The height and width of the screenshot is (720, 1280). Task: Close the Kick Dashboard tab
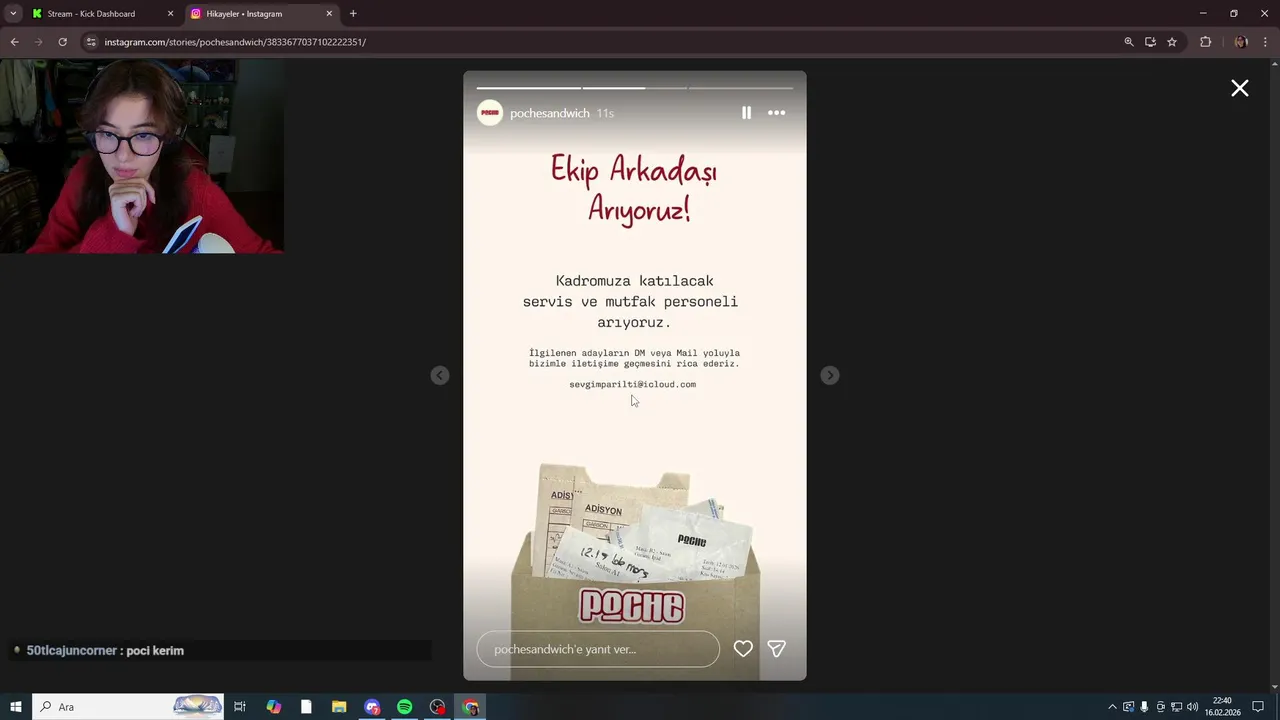tap(170, 14)
